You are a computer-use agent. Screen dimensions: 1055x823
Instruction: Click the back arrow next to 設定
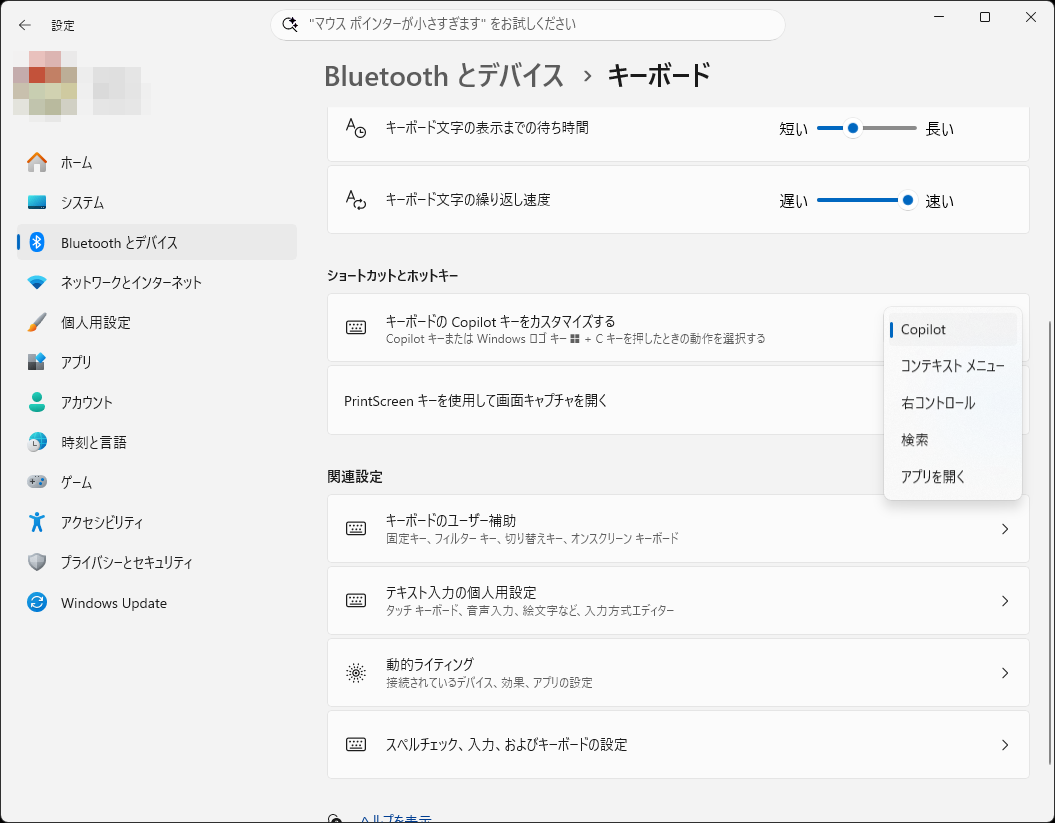(x=25, y=26)
